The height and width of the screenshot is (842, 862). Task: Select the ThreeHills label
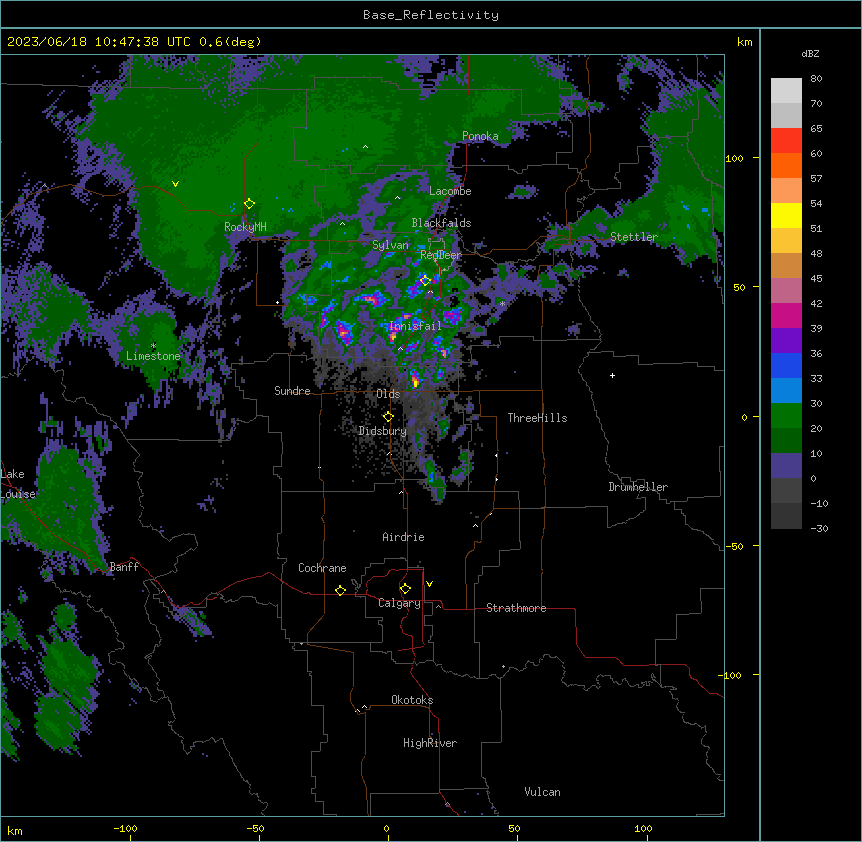(537, 418)
